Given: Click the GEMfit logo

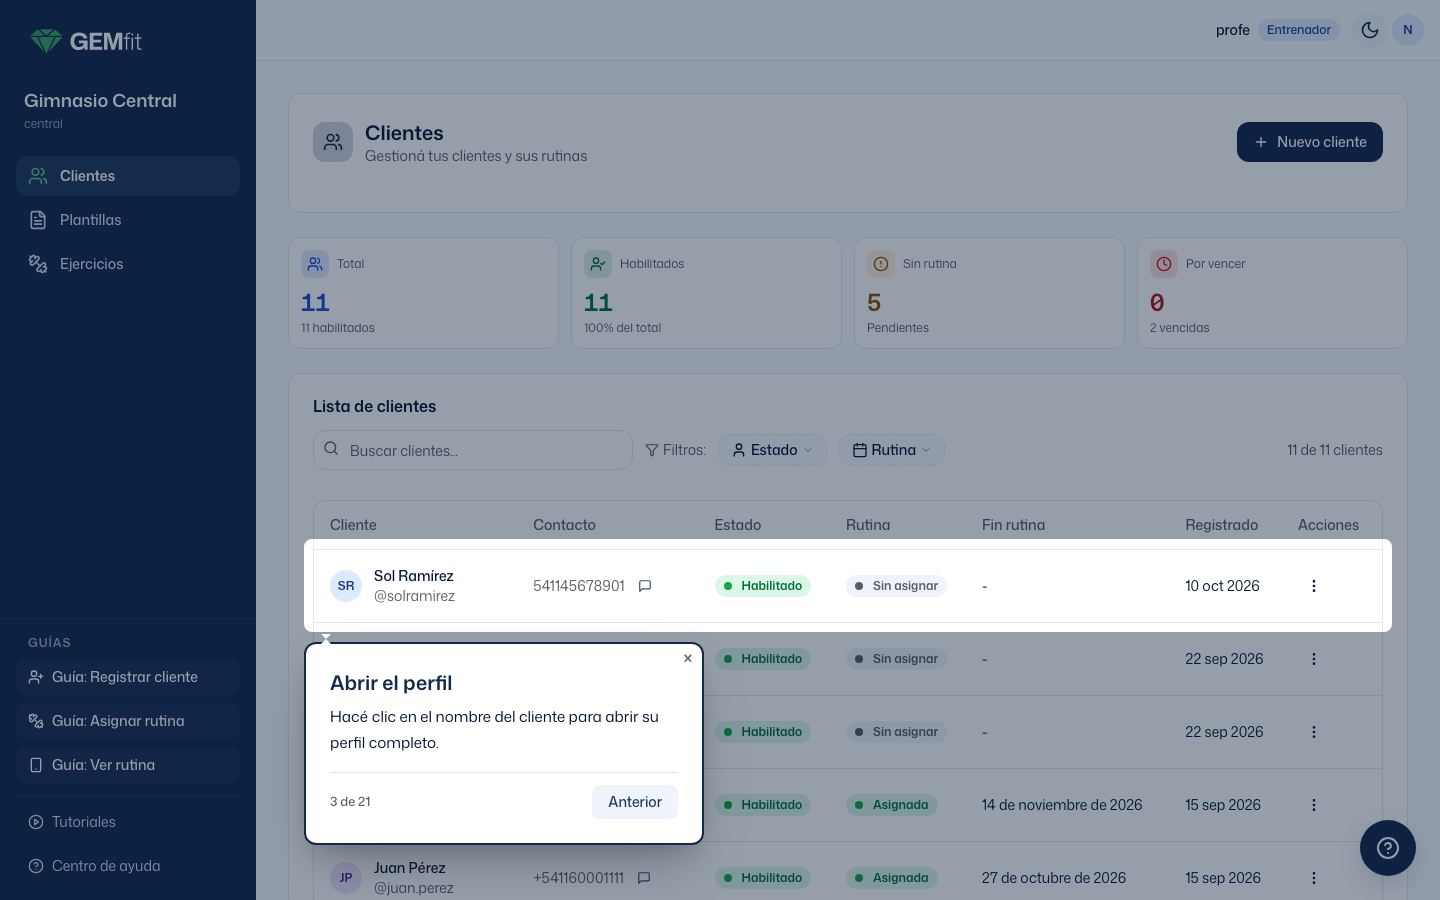Looking at the screenshot, I should pyautogui.click(x=86, y=41).
